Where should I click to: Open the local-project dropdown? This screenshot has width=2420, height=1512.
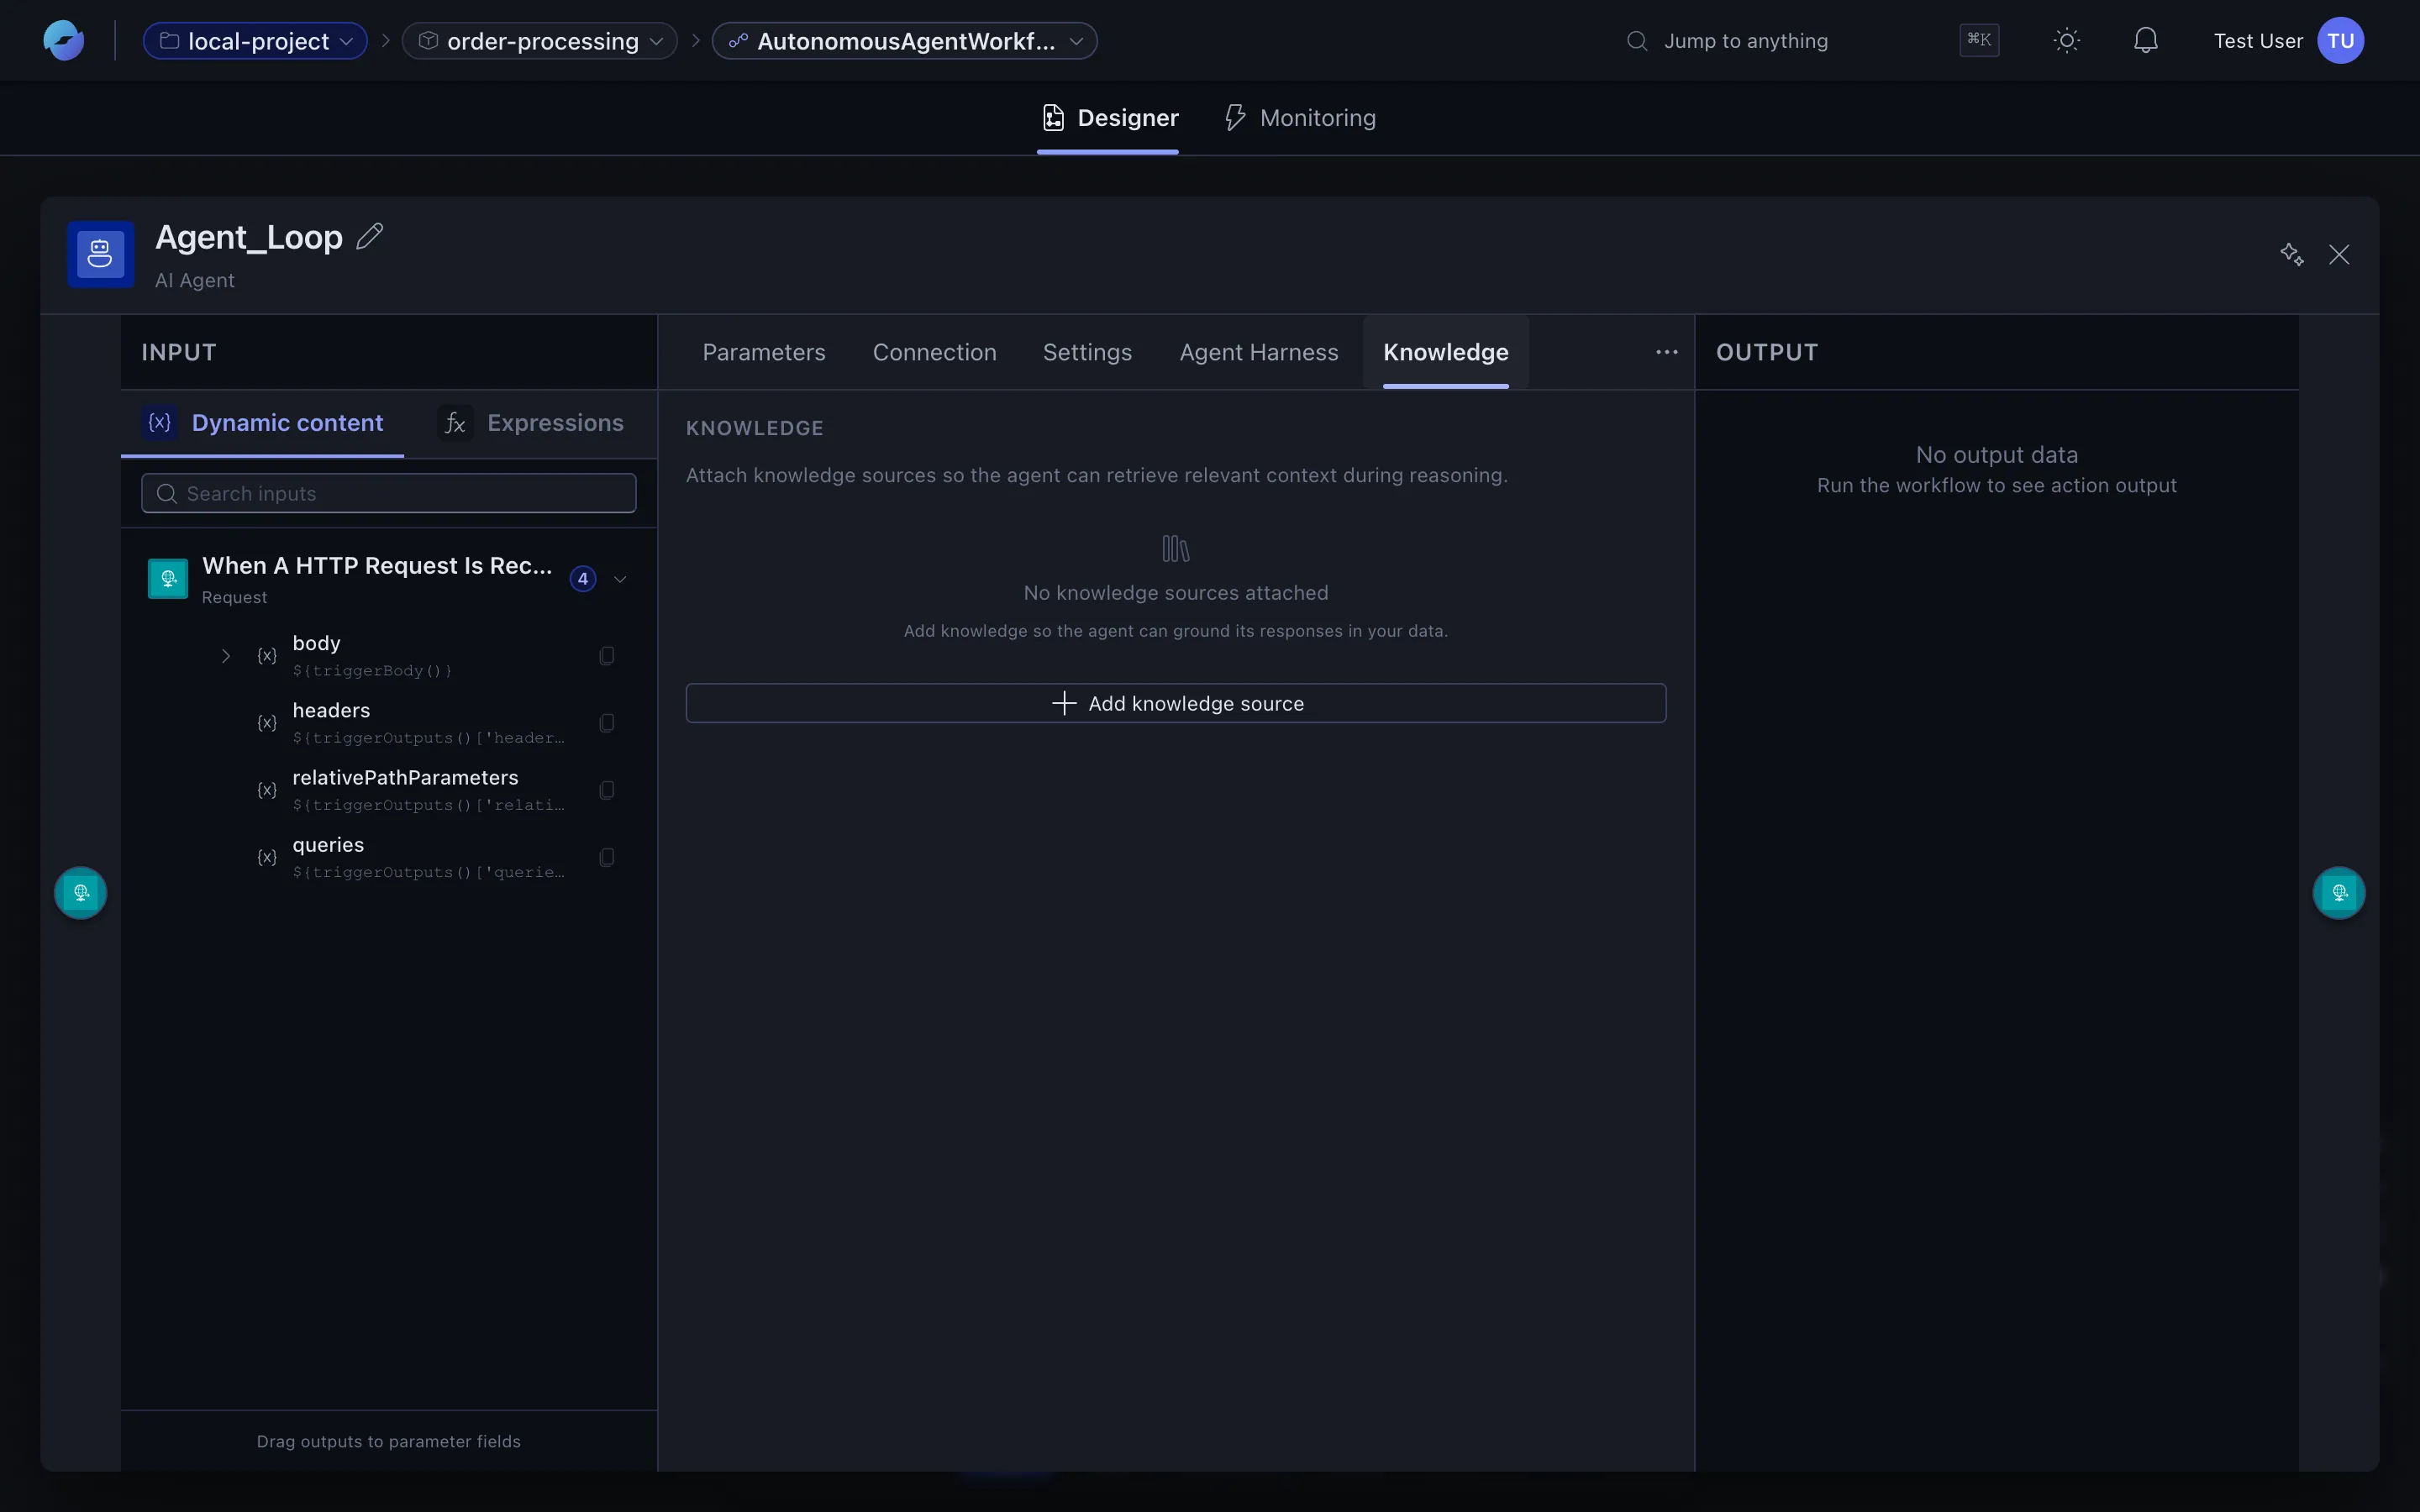(x=255, y=41)
